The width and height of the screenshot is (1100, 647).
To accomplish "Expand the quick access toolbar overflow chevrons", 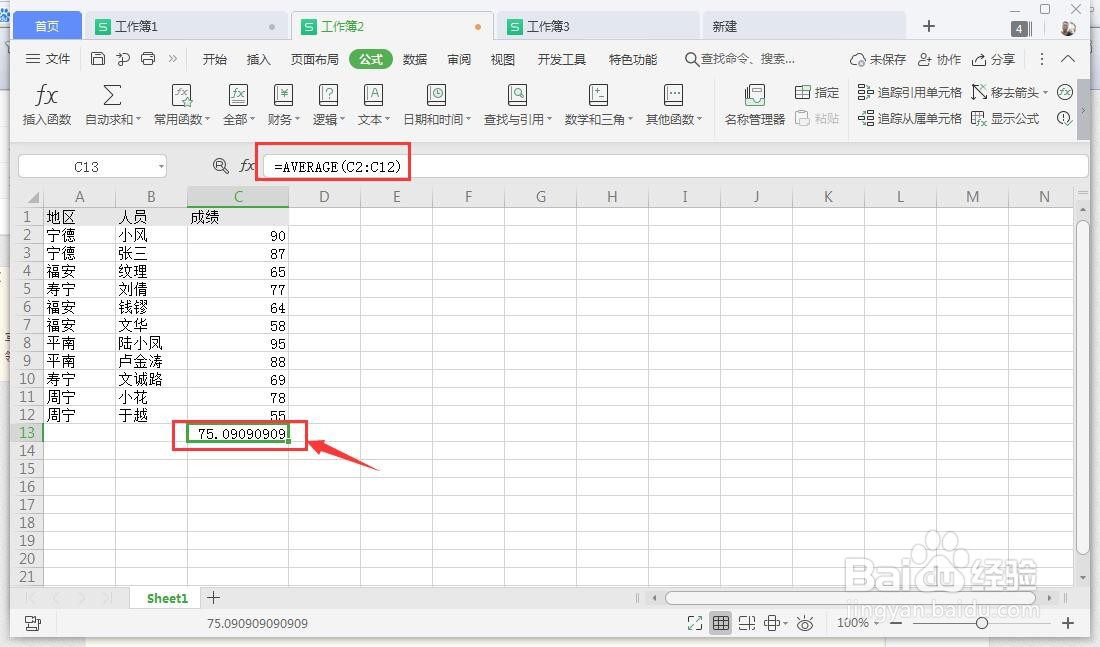I will [x=173, y=59].
